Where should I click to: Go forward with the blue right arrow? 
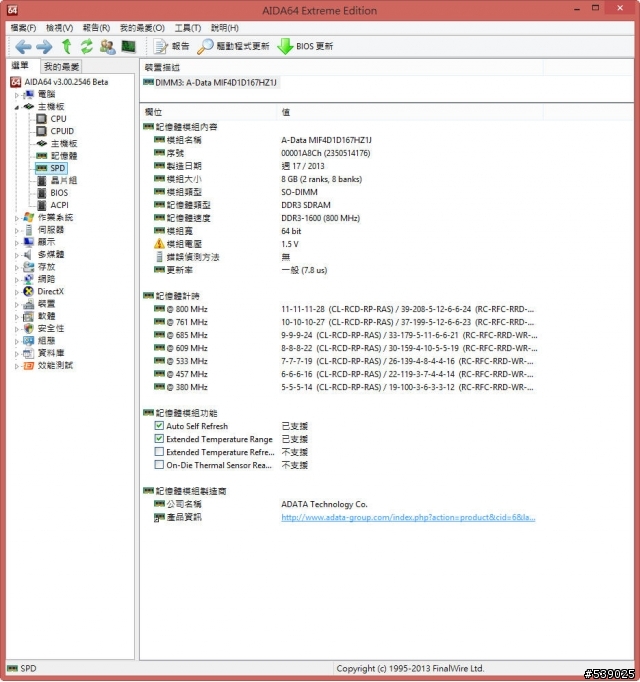pos(44,46)
